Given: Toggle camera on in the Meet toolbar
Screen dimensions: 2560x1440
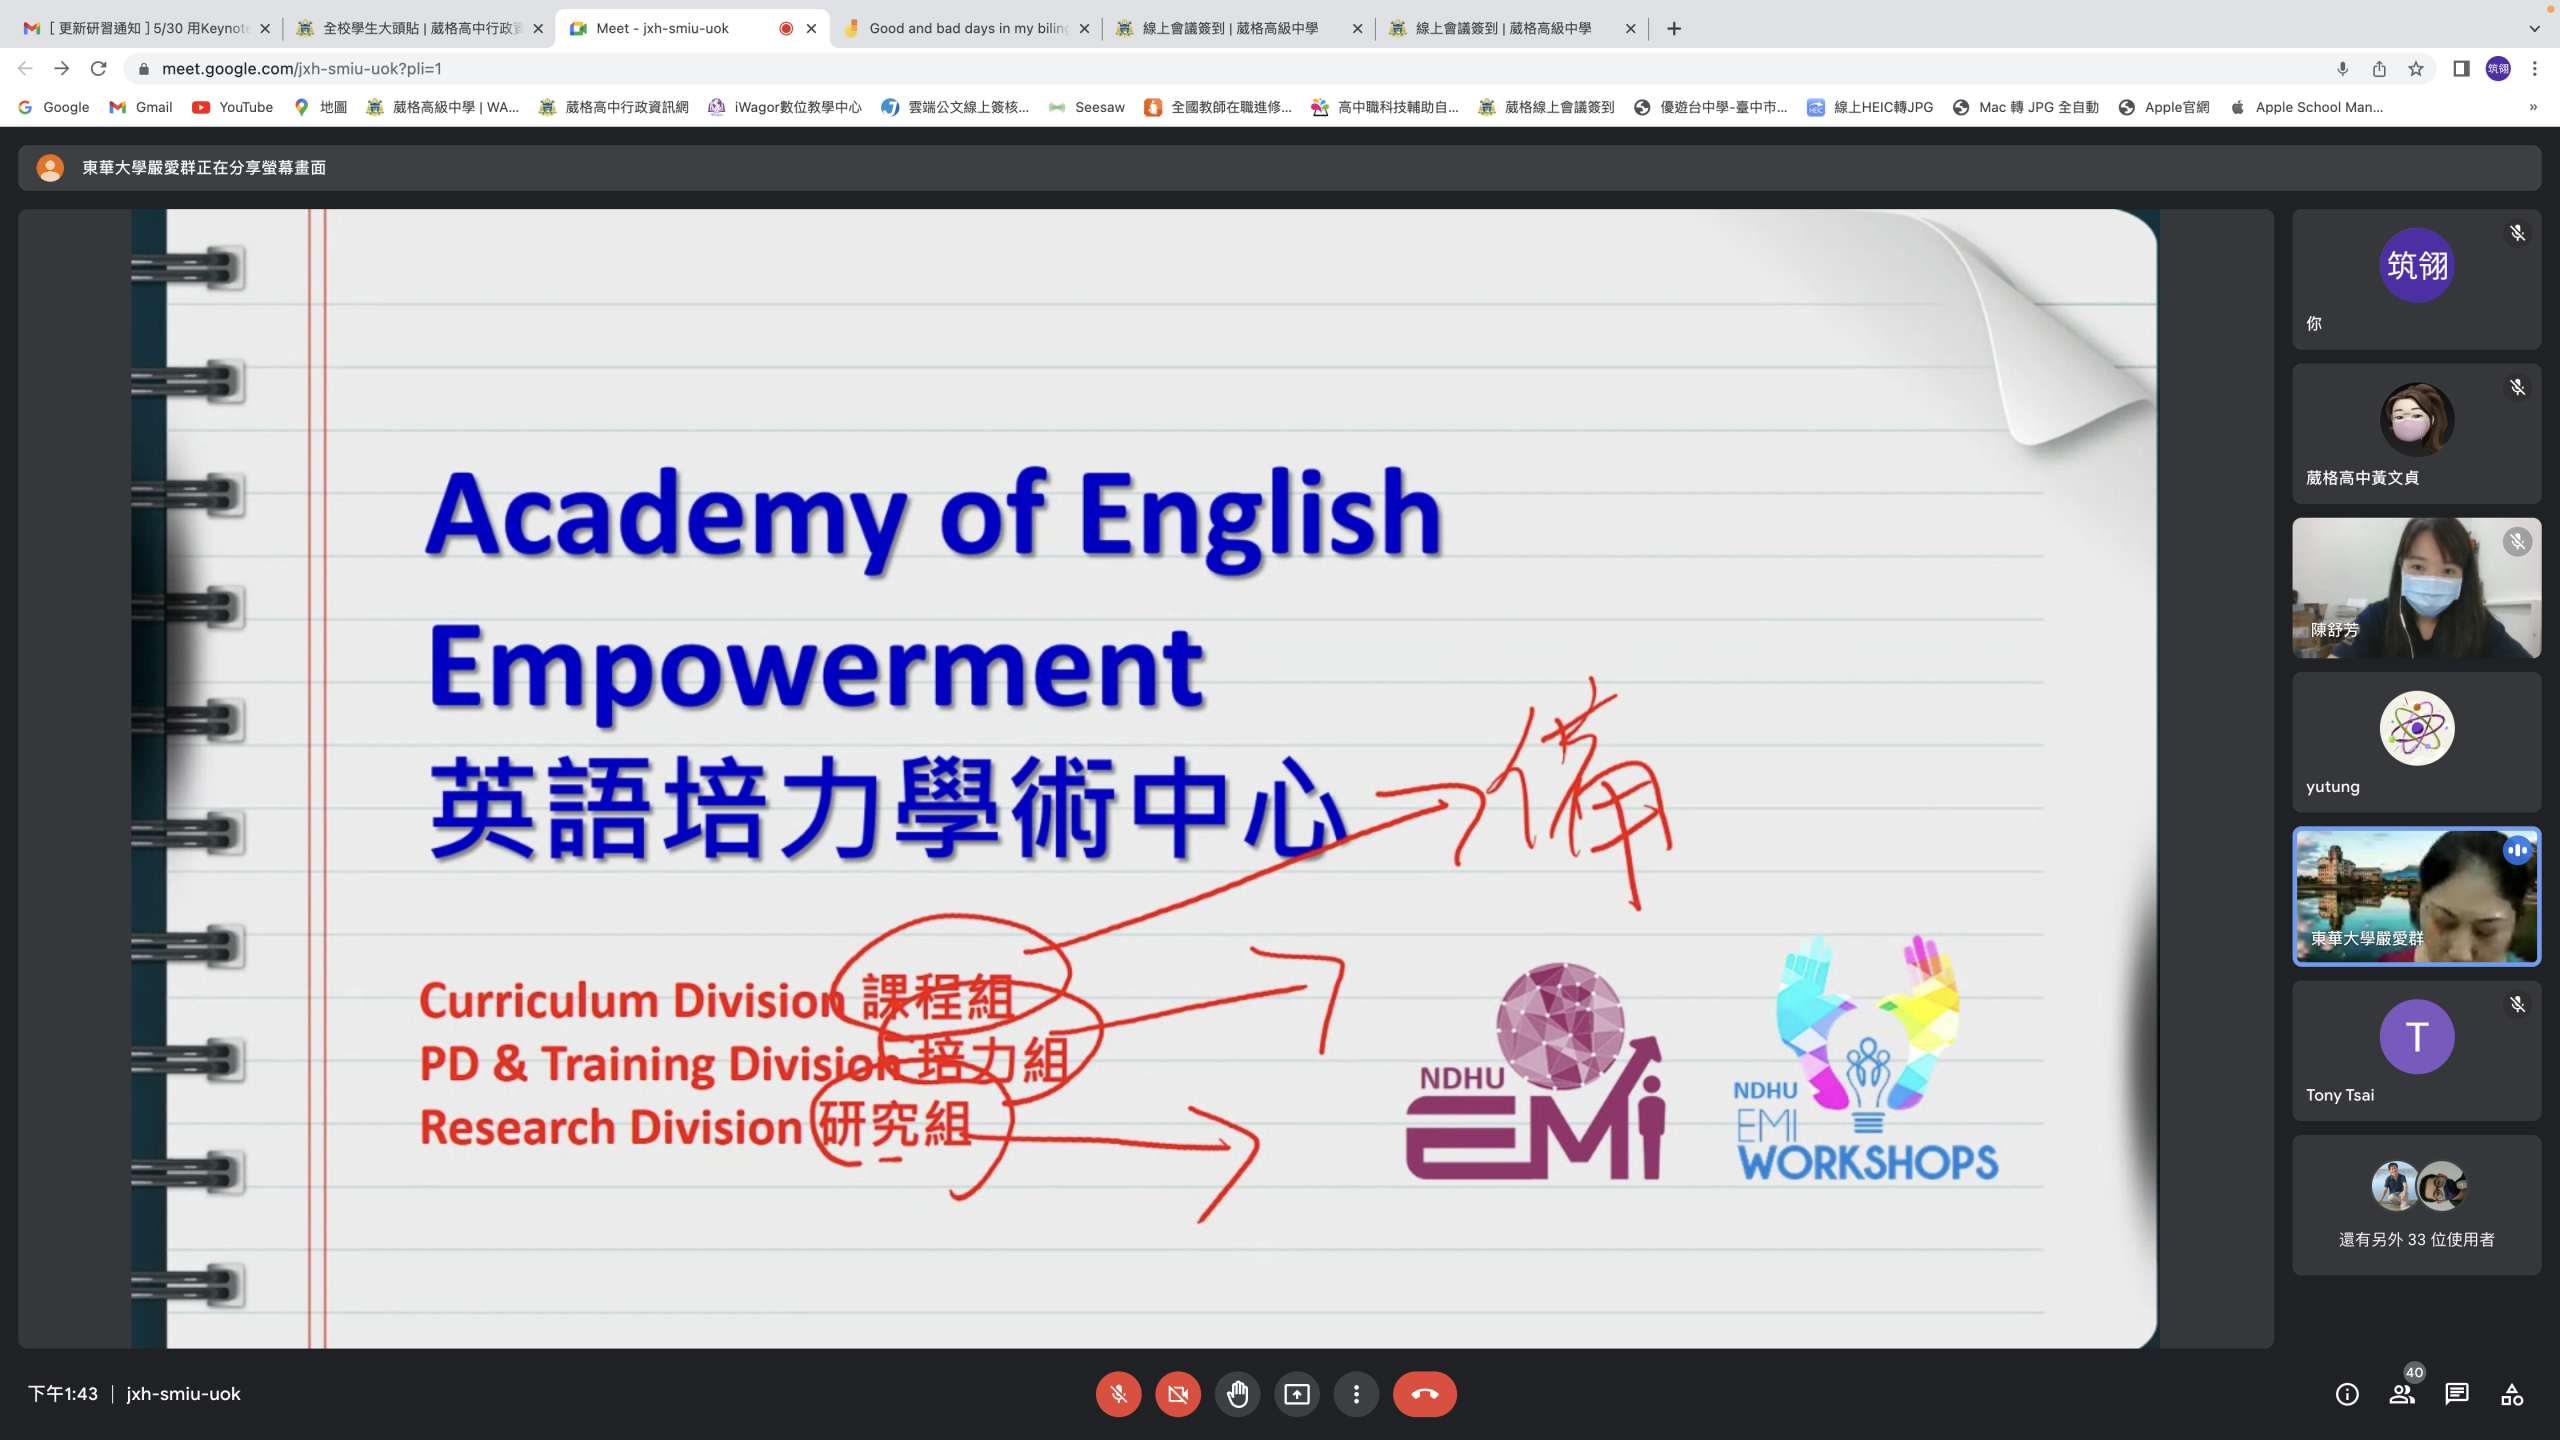Looking at the screenshot, I should [1178, 1394].
